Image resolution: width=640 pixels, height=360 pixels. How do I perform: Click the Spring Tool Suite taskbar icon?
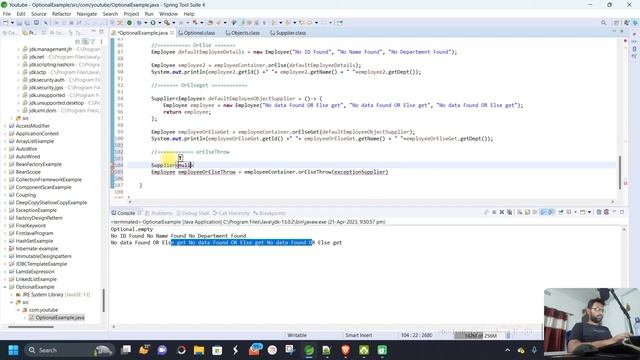click(x=309, y=350)
